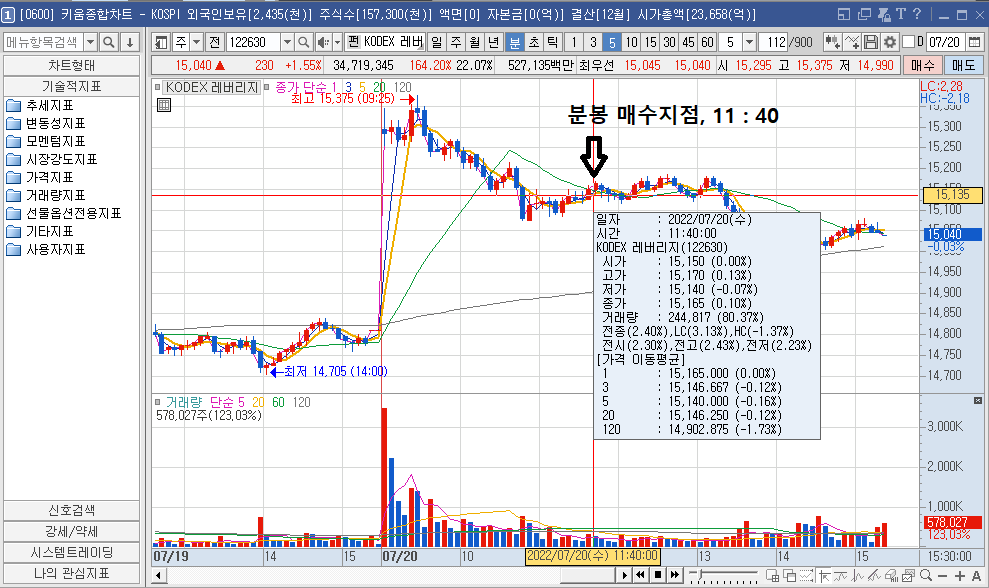This screenshot has width=989, height=588.
Task: Toggle the KODEX 레버리지 legend square
Action: (158, 87)
